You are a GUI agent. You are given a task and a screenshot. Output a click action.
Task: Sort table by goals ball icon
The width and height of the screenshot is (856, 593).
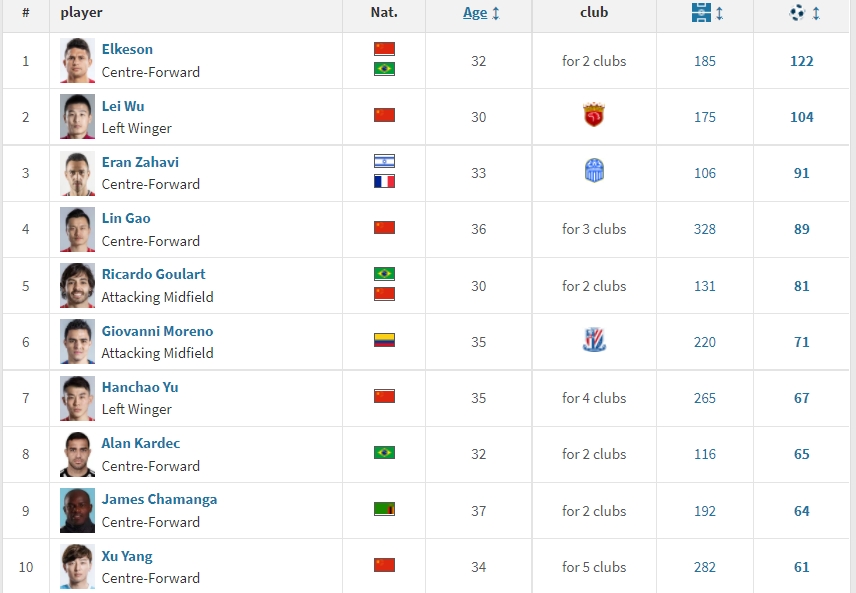click(x=797, y=13)
